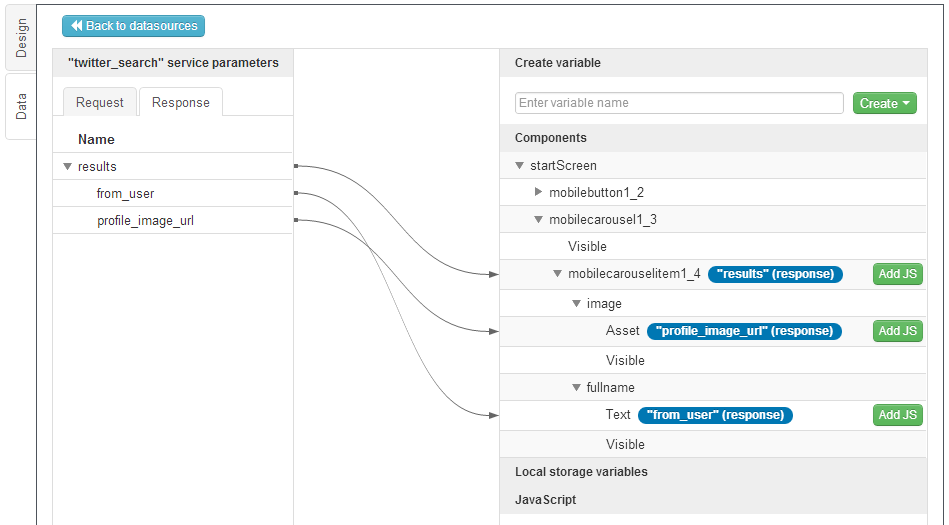Collapse the results tree node
This screenshot has width=949, height=525.
(x=67, y=167)
